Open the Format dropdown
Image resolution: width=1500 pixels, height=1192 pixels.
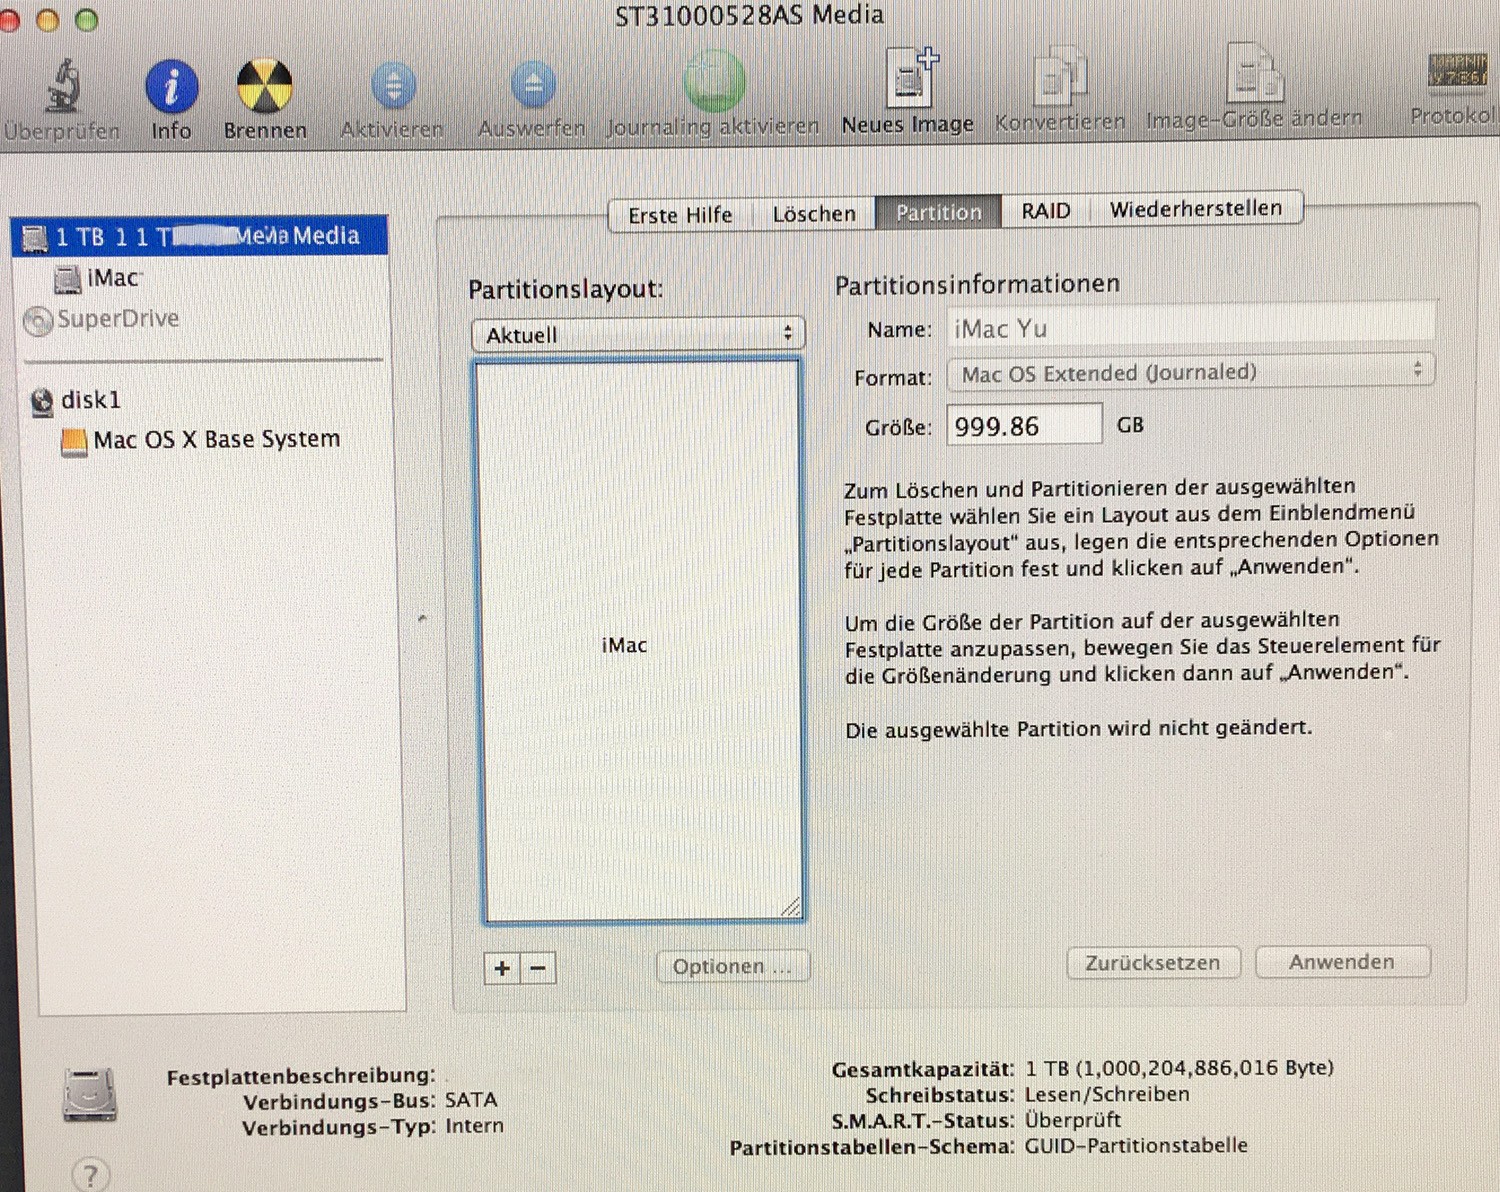click(1190, 372)
